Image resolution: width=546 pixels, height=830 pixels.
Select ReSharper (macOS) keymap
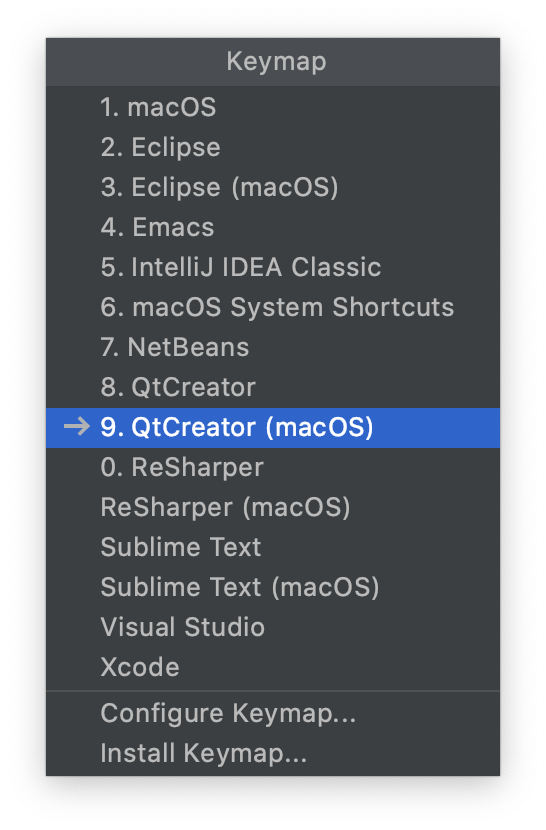point(273,508)
